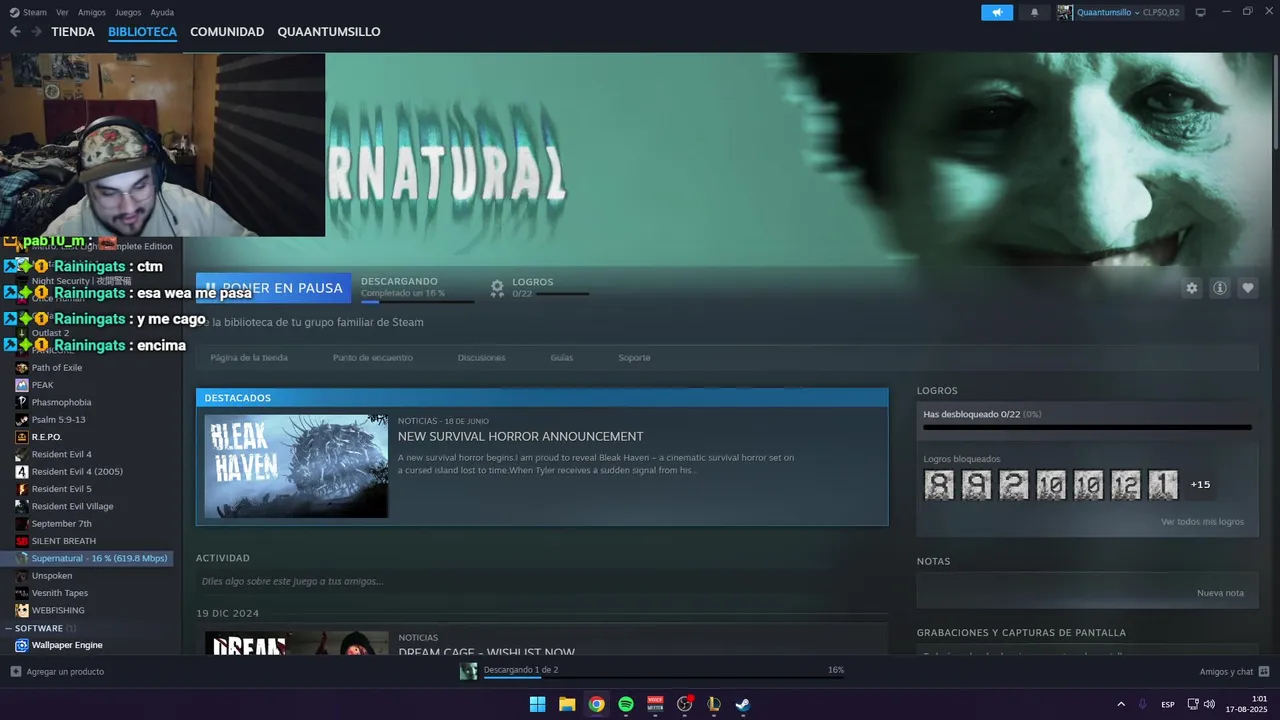The height and width of the screenshot is (720, 1280).
Task: Click the +15 locked achievements indicator
Action: (x=1200, y=485)
